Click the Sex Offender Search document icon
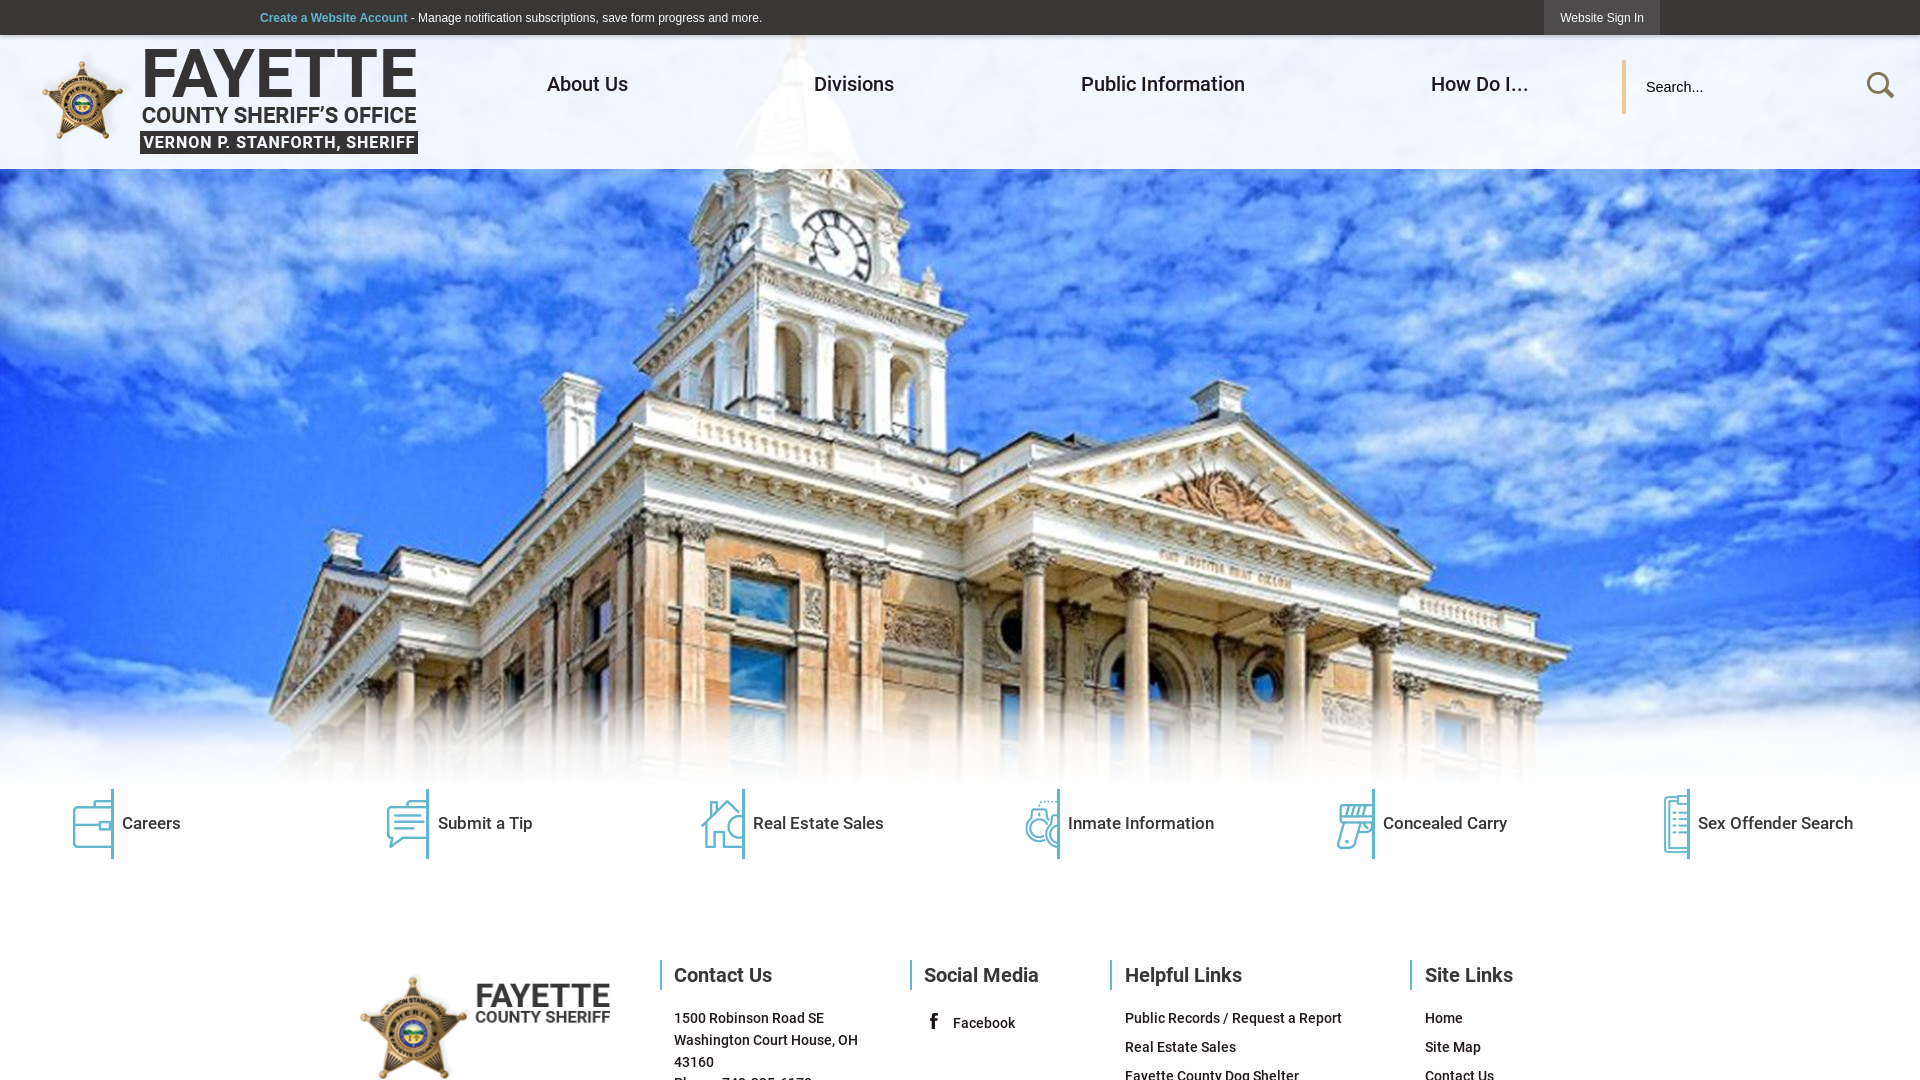 1677,824
